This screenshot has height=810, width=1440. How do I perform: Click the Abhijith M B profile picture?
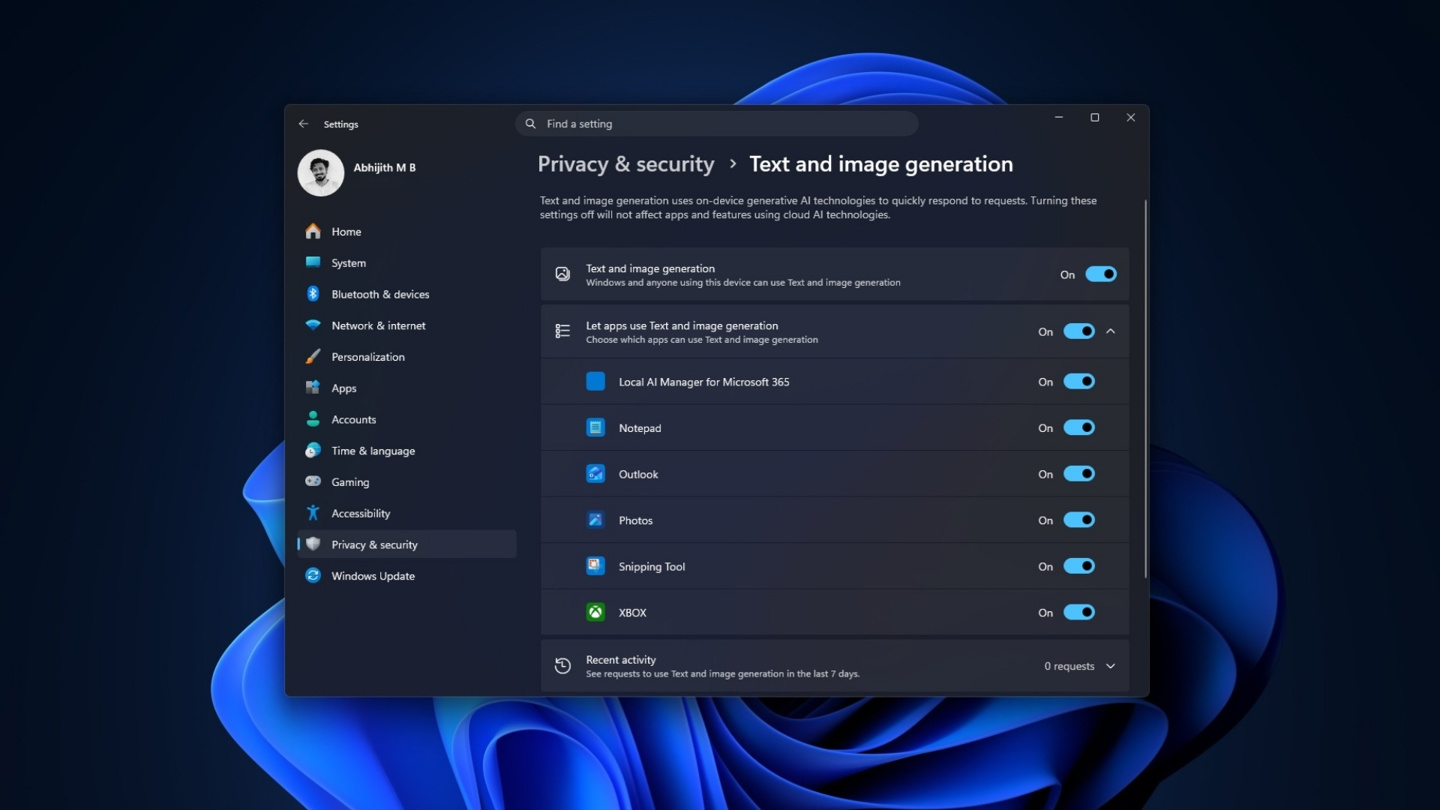pyautogui.click(x=321, y=173)
